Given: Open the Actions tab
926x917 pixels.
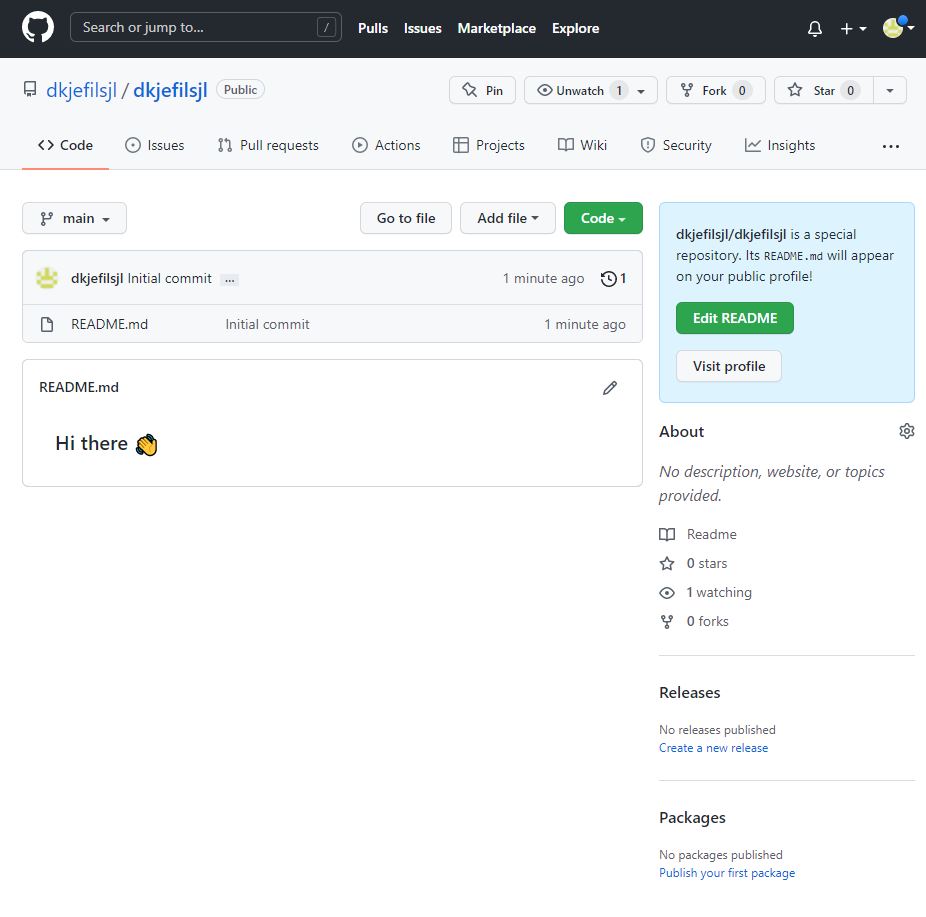Looking at the screenshot, I should 386,145.
